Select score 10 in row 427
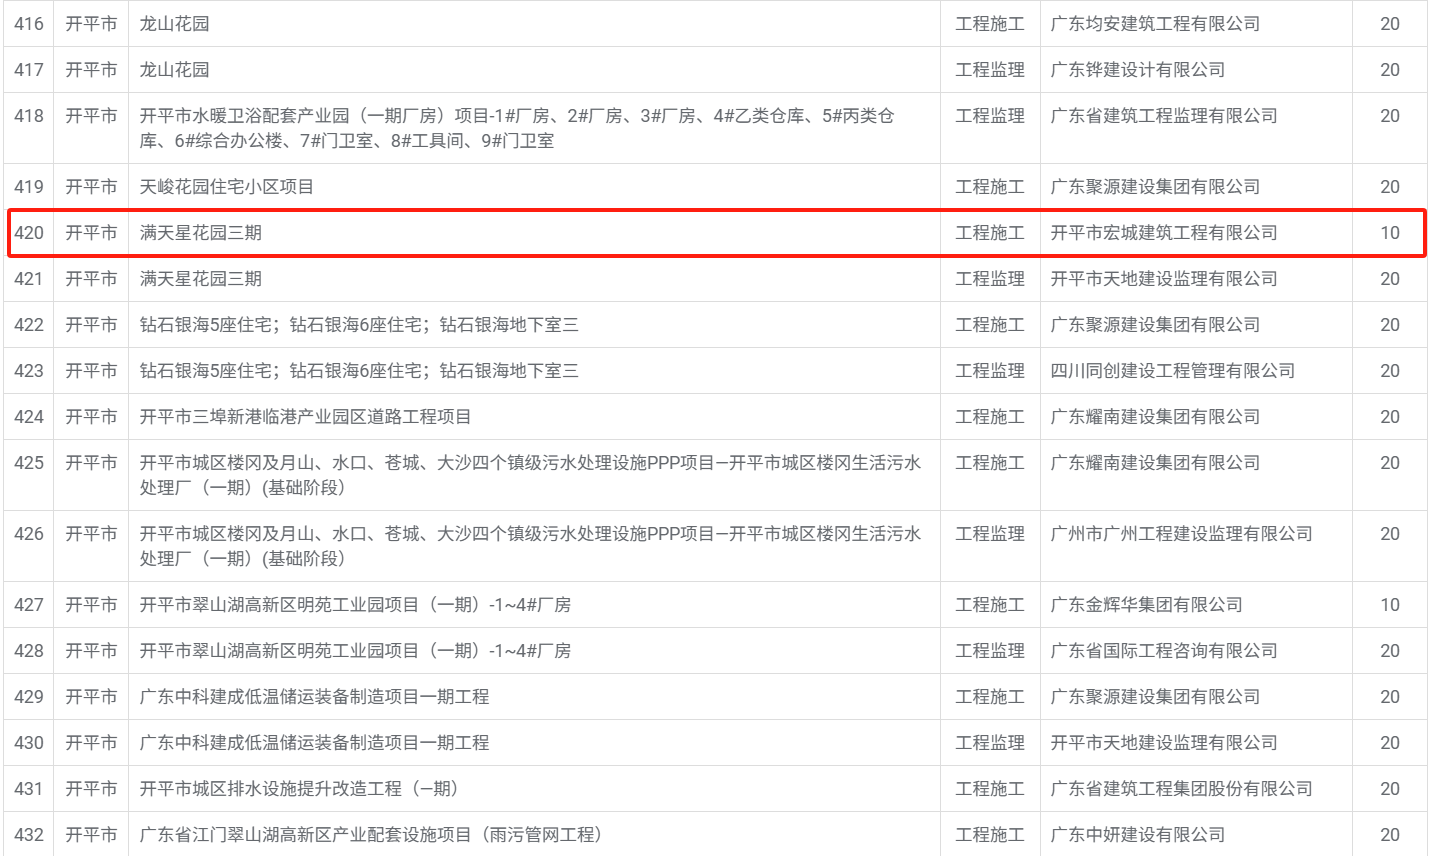The height and width of the screenshot is (856, 1429). (1390, 605)
